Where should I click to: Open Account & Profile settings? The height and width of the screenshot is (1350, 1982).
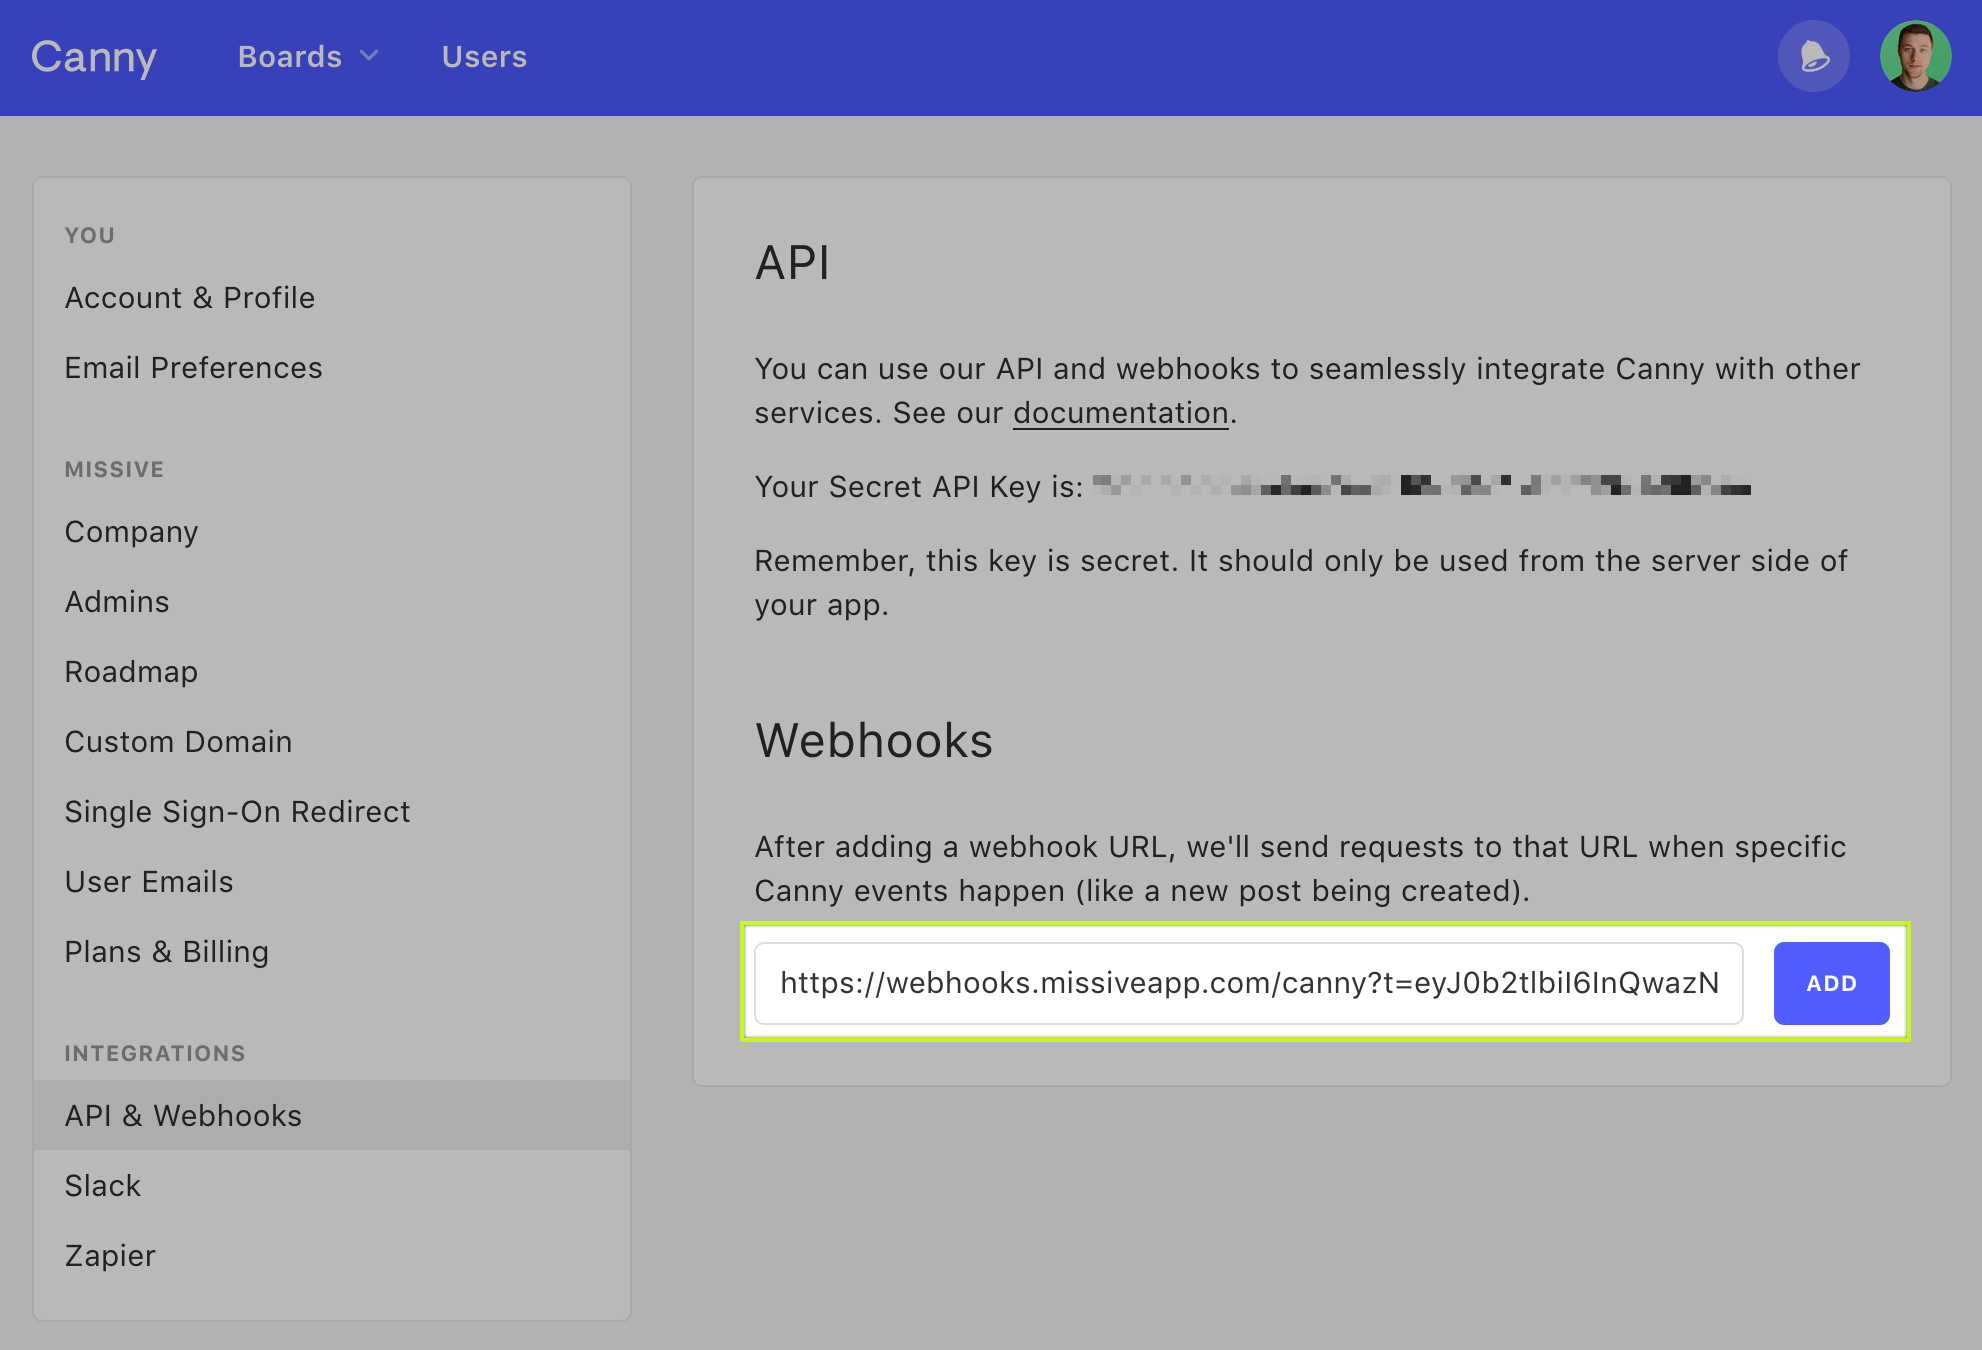tap(190, 298)
